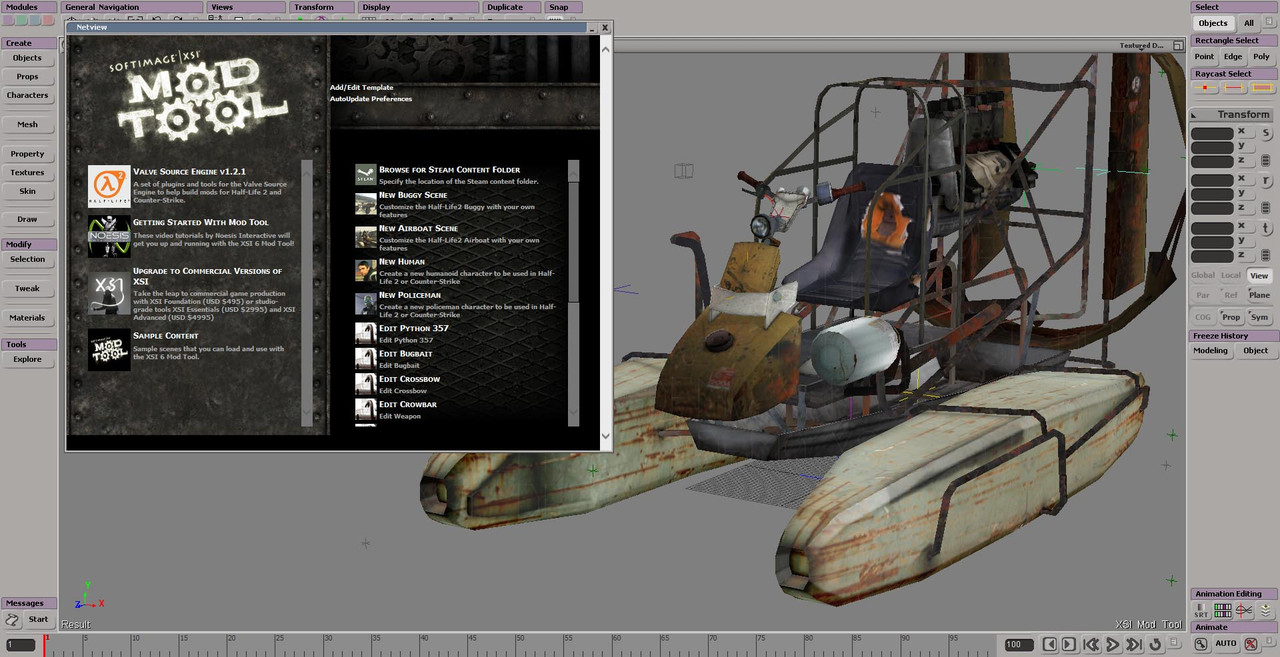The width and height of the screenshot is (1280, 657).
Task: Click the New Airboat Scene thumbnail icon
Action: (x=366, y=237)
